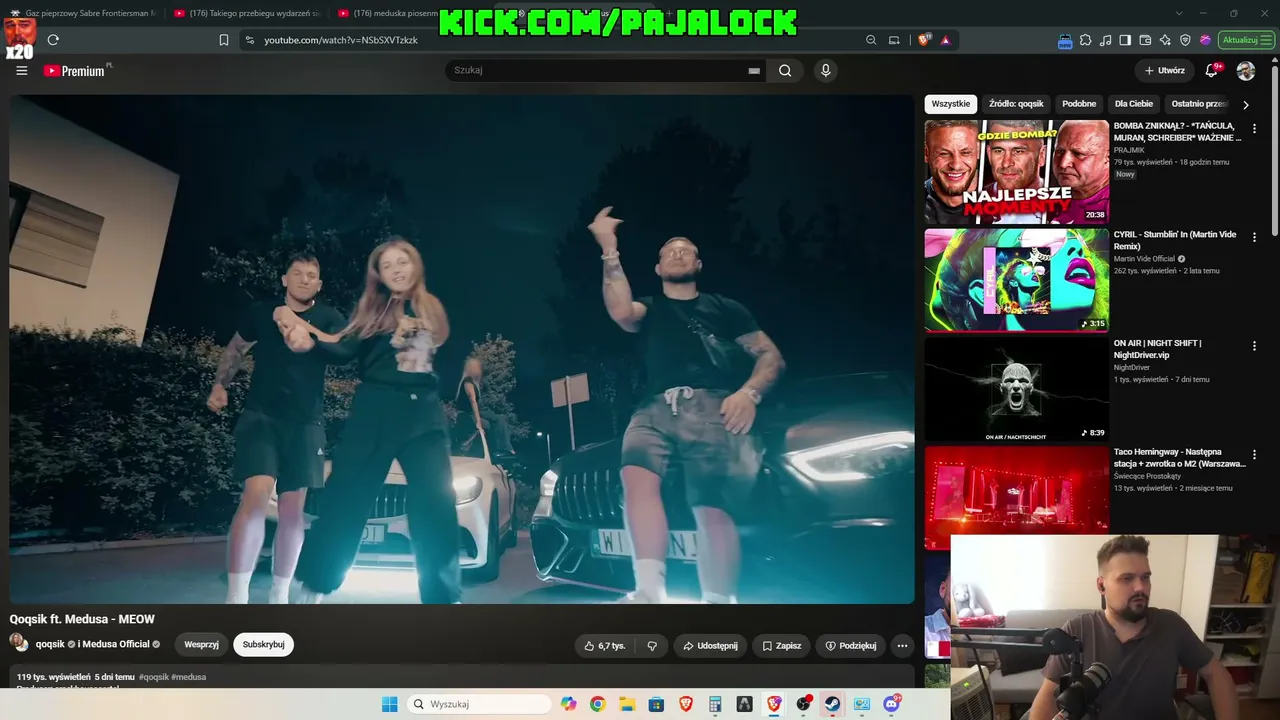The image size is (1280, 720).
Task: Open Steam from the taskbar
Action: tap(832, 704)
